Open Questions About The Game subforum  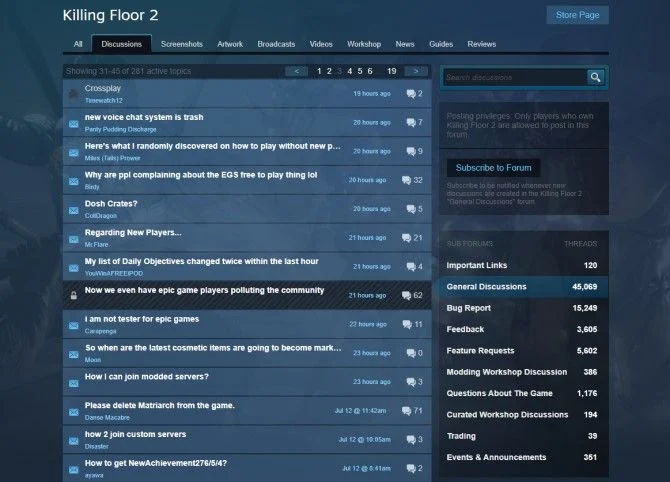click(523, 394)
